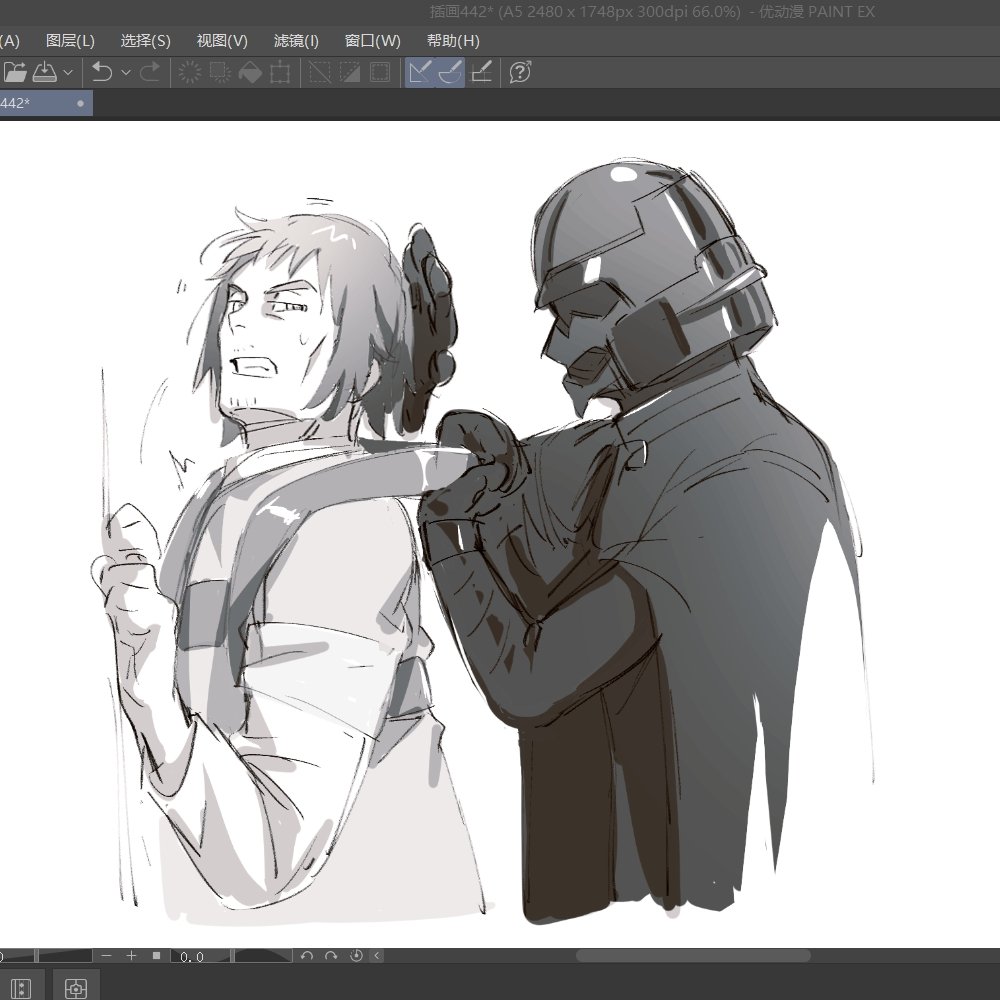
Task: Open the 图层(L) menu
Action: click(70, 41)
